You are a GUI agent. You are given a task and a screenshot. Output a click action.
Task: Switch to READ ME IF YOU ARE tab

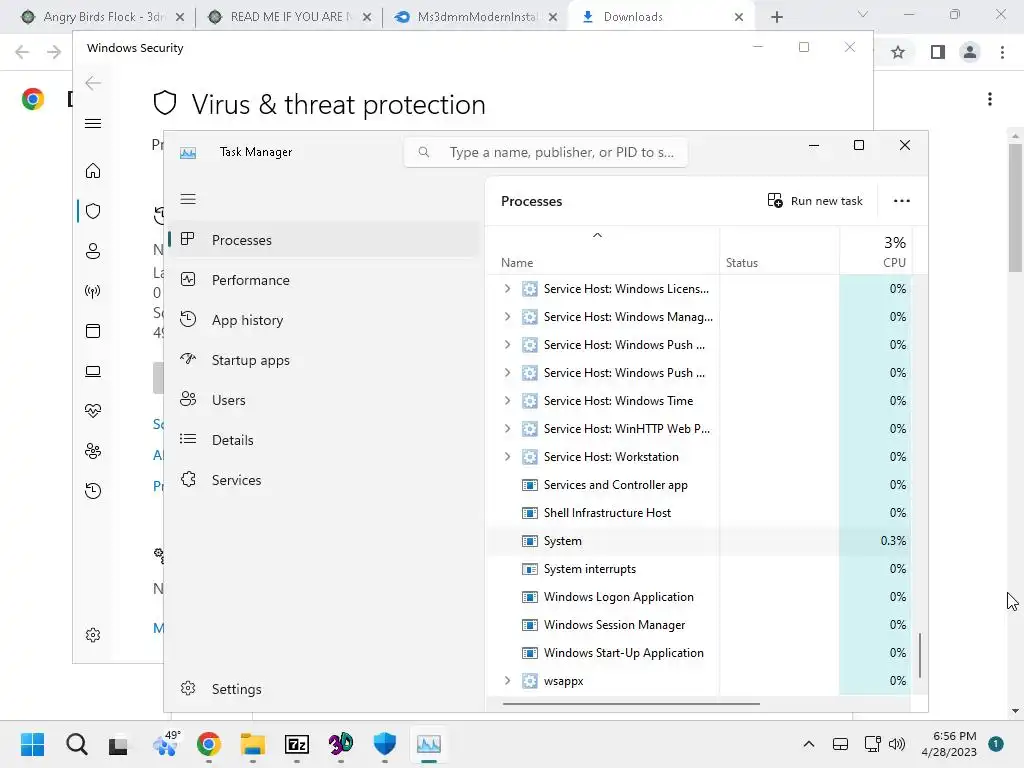pos(291,17)
